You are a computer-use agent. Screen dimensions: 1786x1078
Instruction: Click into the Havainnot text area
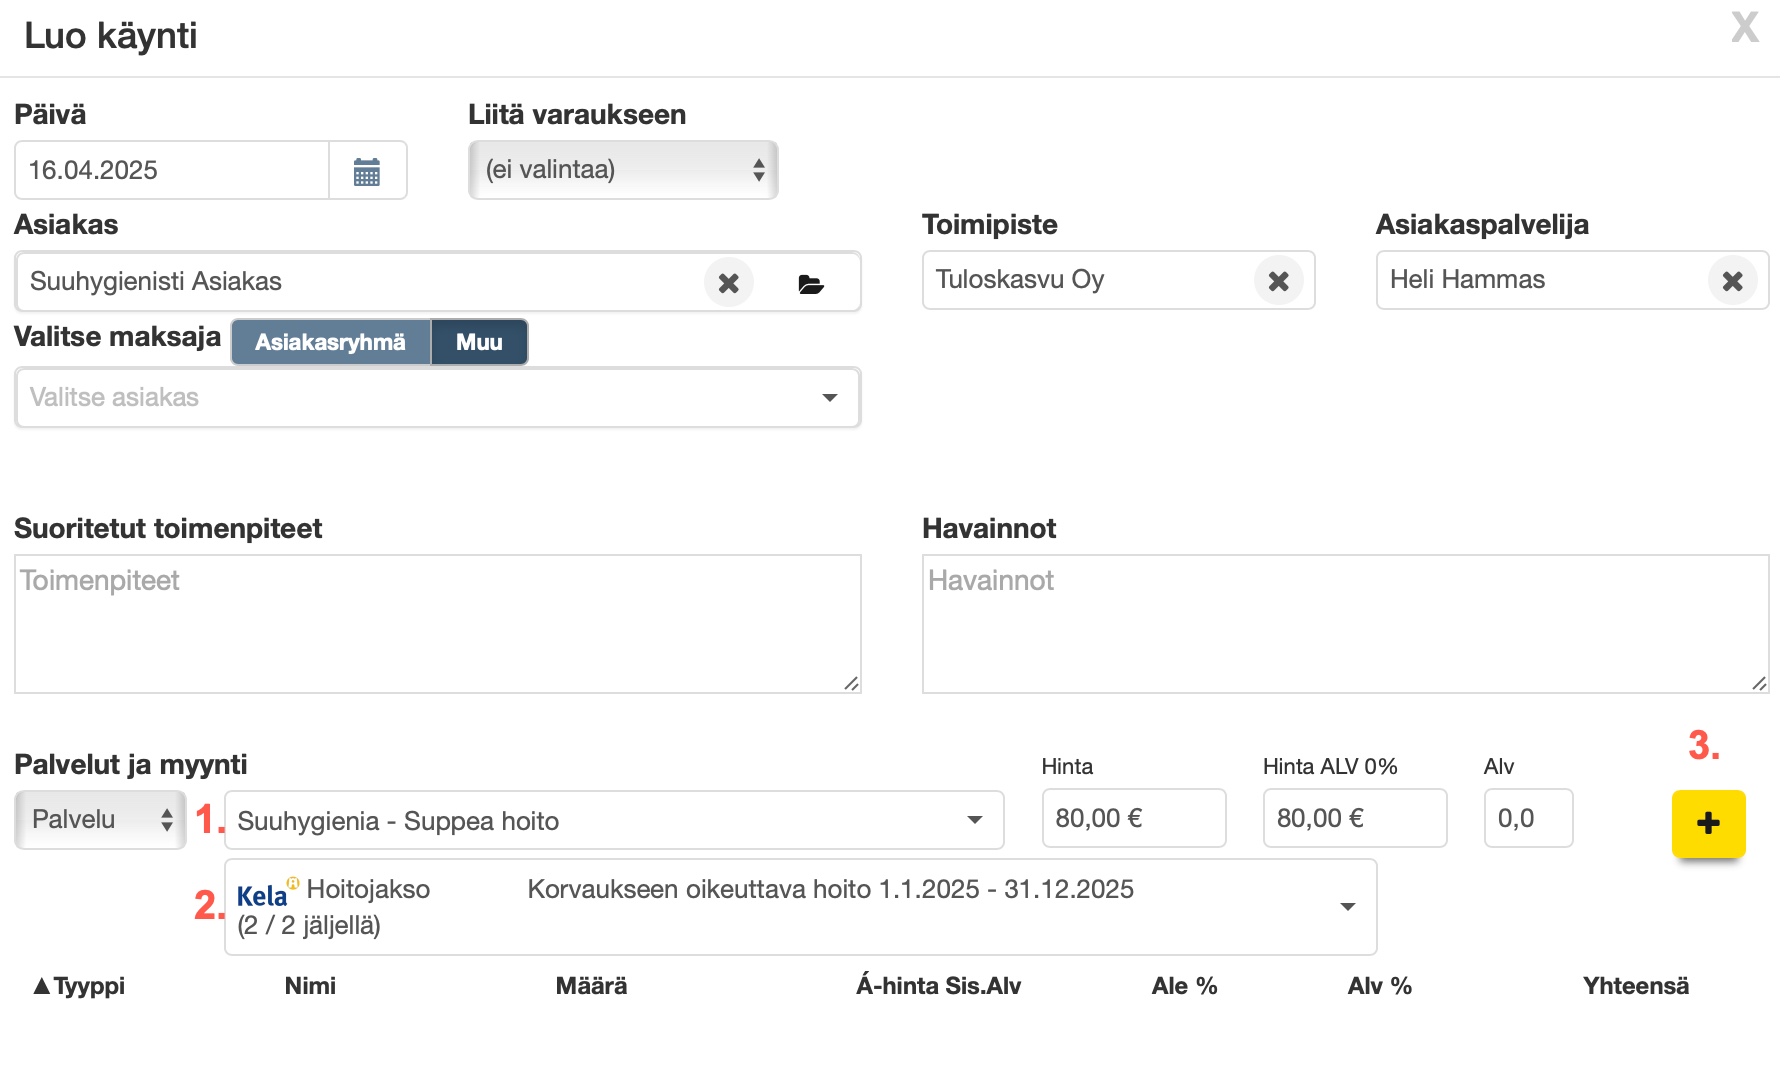click(1344, 624)
